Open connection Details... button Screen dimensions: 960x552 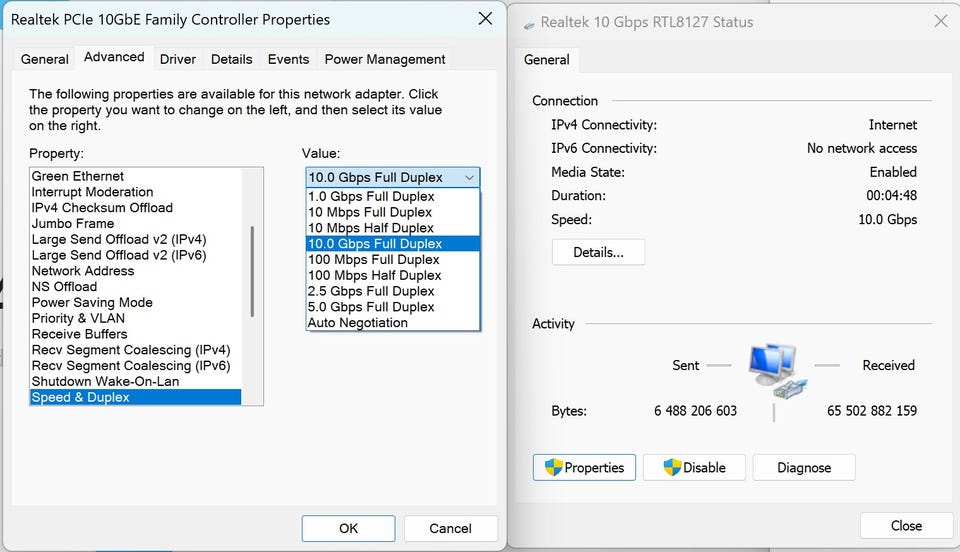pos(598,252)
